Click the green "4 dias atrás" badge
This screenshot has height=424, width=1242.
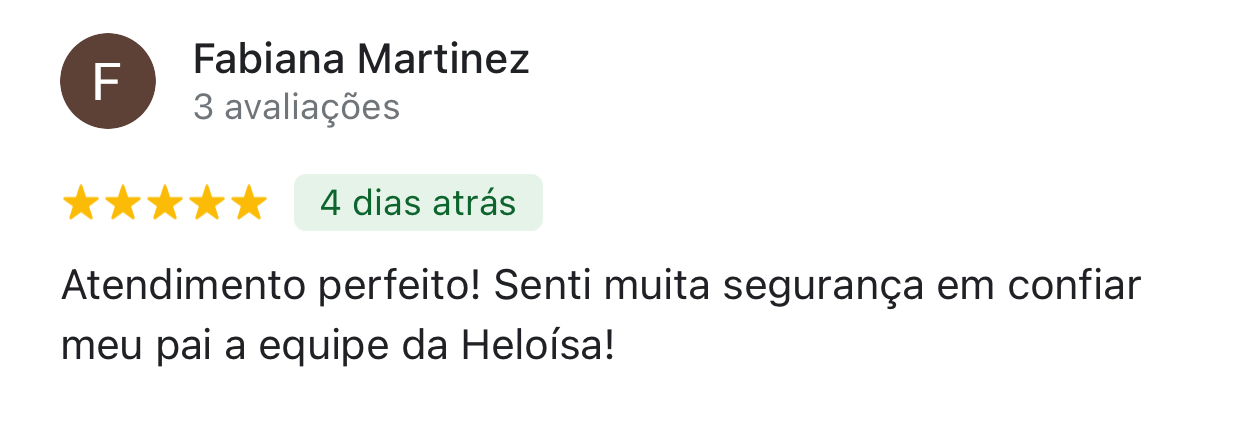click(x=418, y=203)
